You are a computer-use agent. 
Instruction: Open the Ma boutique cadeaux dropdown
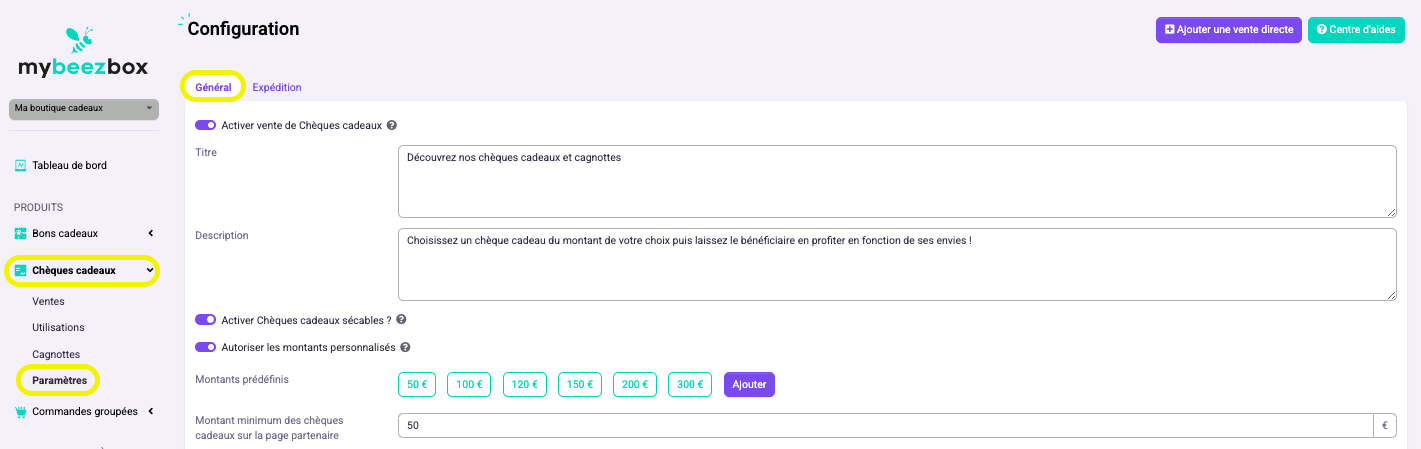pyautogui.click(x=84, y=108)
